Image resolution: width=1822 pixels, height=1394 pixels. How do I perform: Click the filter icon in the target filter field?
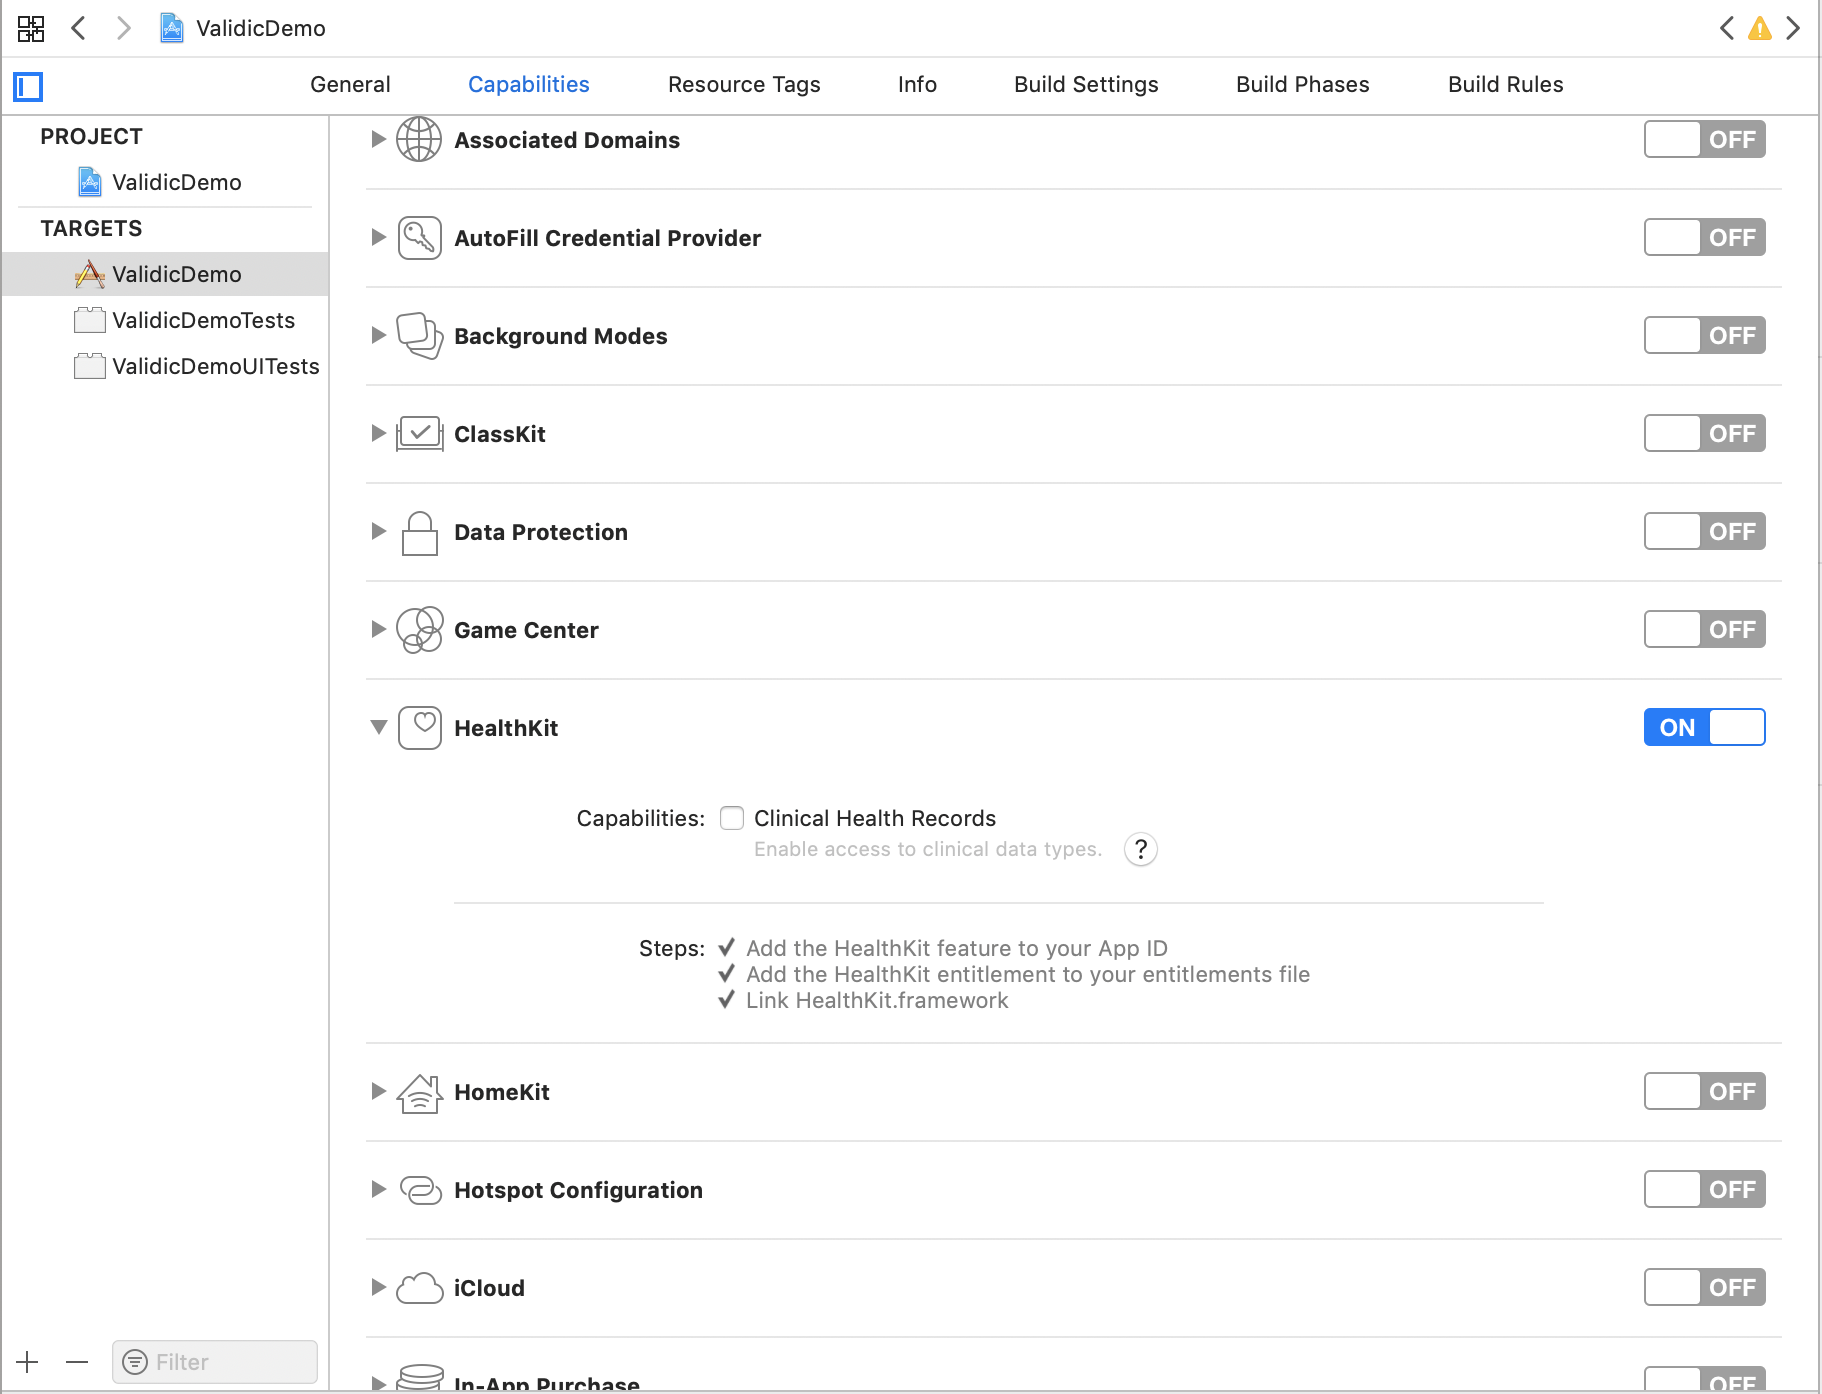pos(135,1362)
